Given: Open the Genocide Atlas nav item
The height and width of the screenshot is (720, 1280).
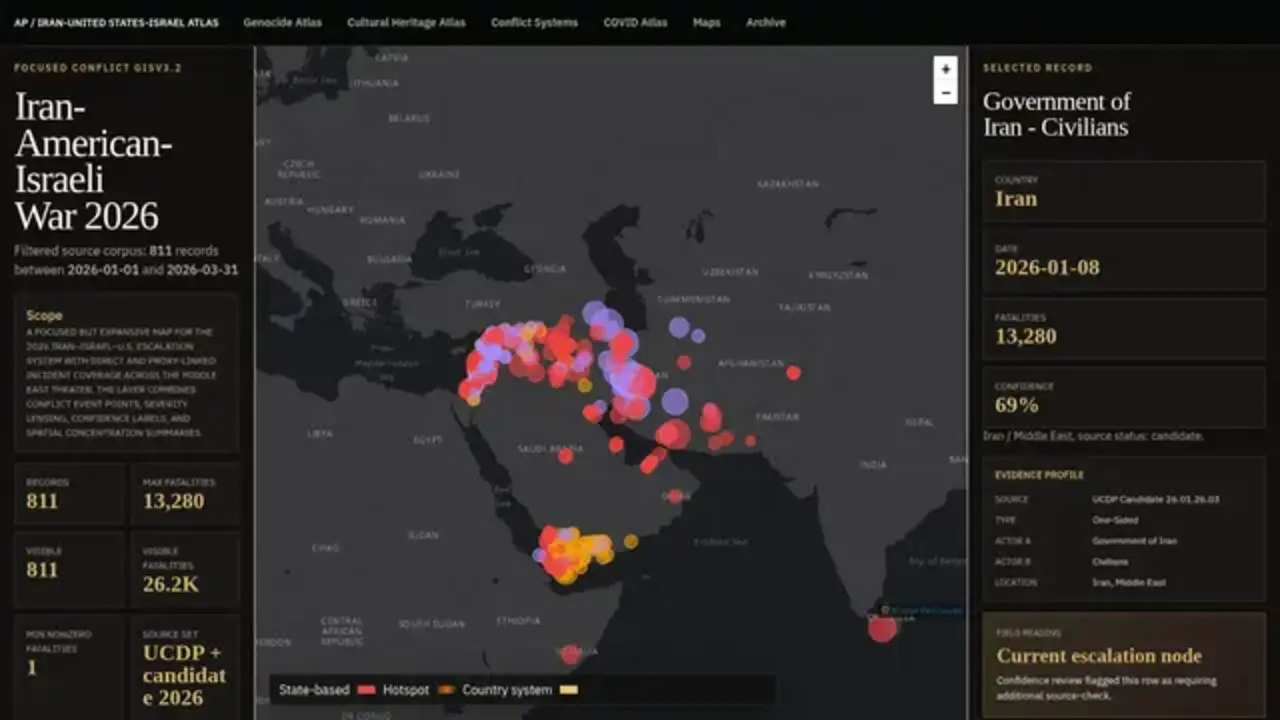Looking at the screenshot, I should tap(282, 22).
